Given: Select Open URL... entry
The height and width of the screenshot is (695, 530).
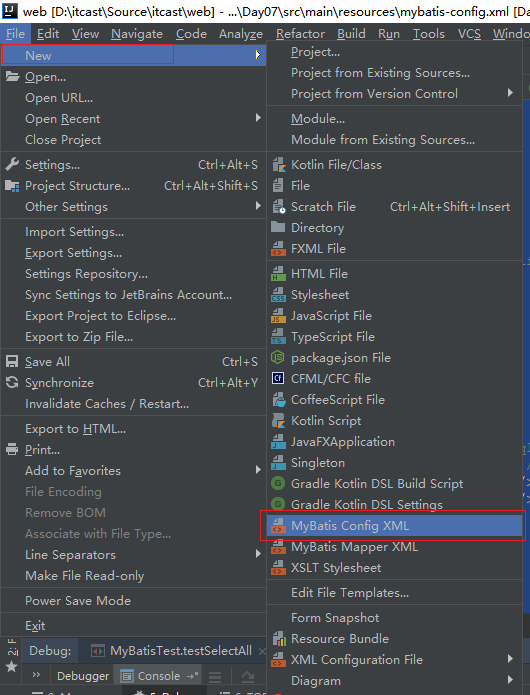Looking at the screenshot, I should coord(59,98).
